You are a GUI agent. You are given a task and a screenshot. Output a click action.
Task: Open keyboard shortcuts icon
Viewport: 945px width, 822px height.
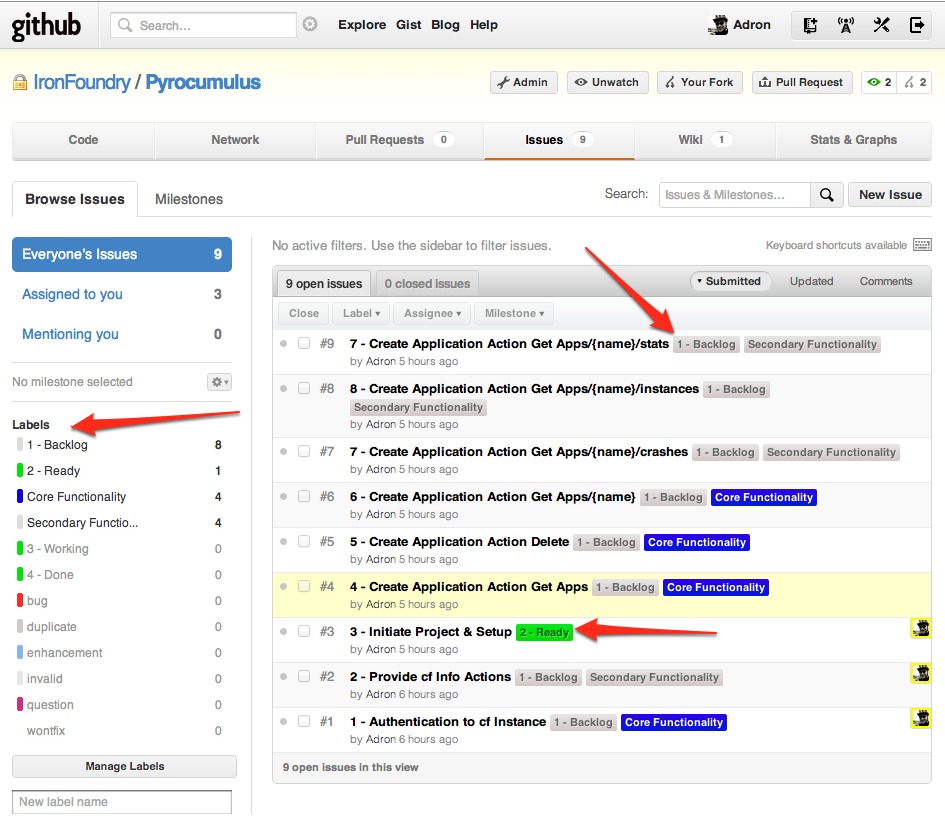click(x=922, y=245)
